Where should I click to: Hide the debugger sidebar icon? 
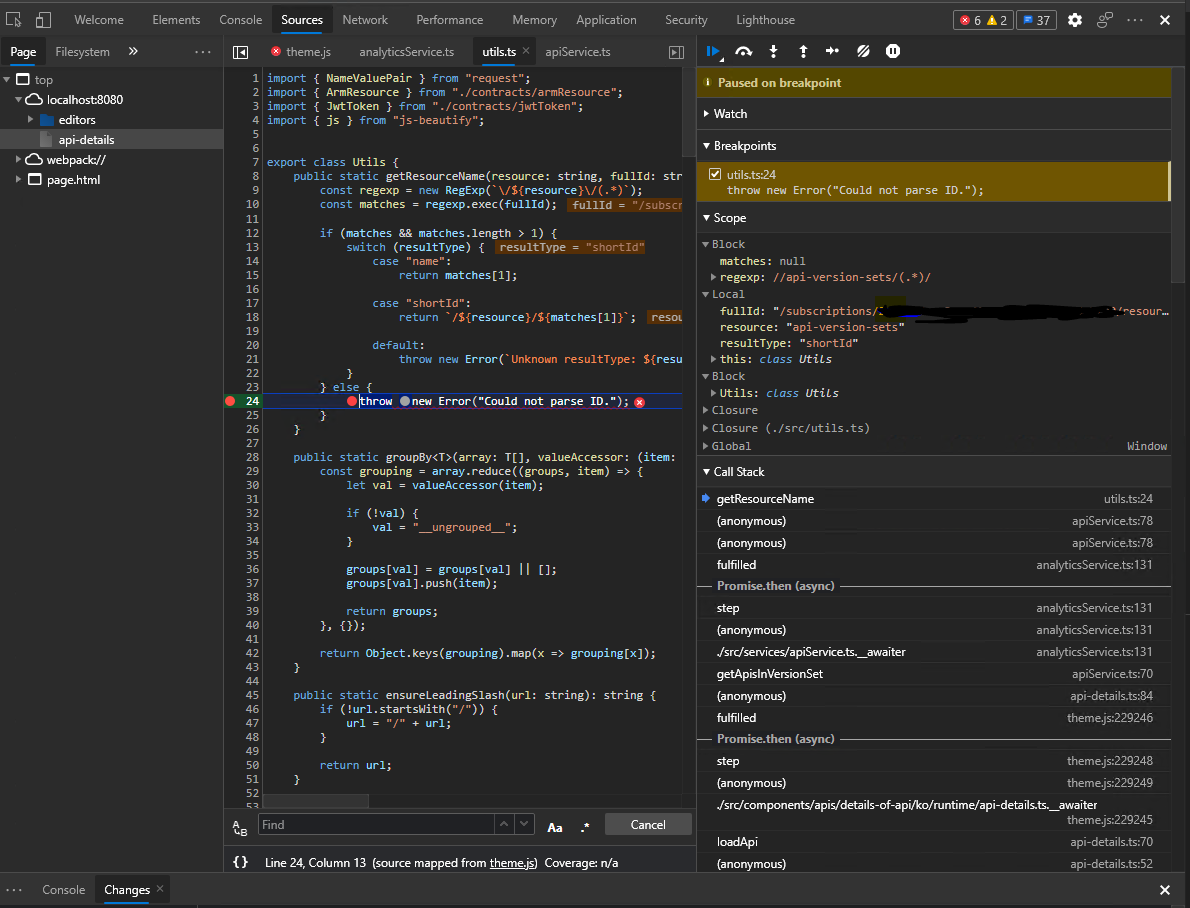676,52
